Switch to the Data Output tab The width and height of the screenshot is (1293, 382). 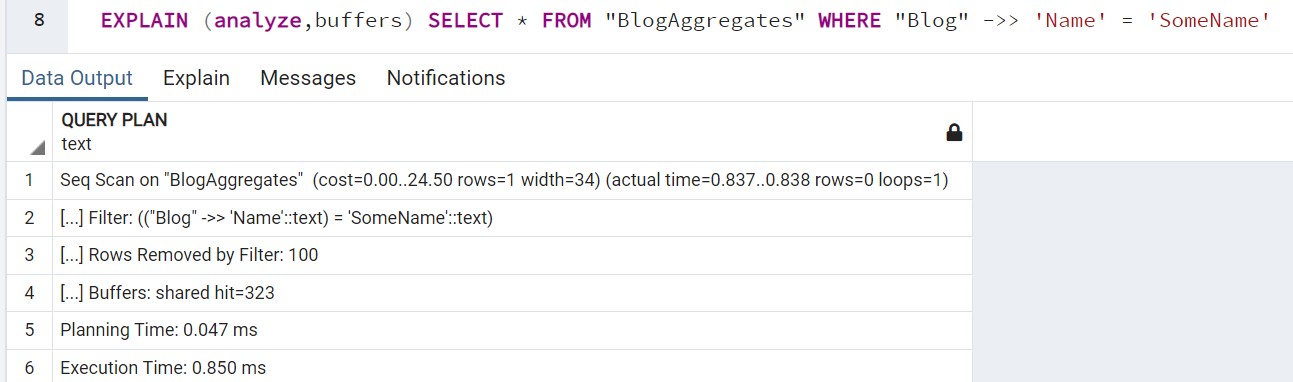[x=77, y=78]
